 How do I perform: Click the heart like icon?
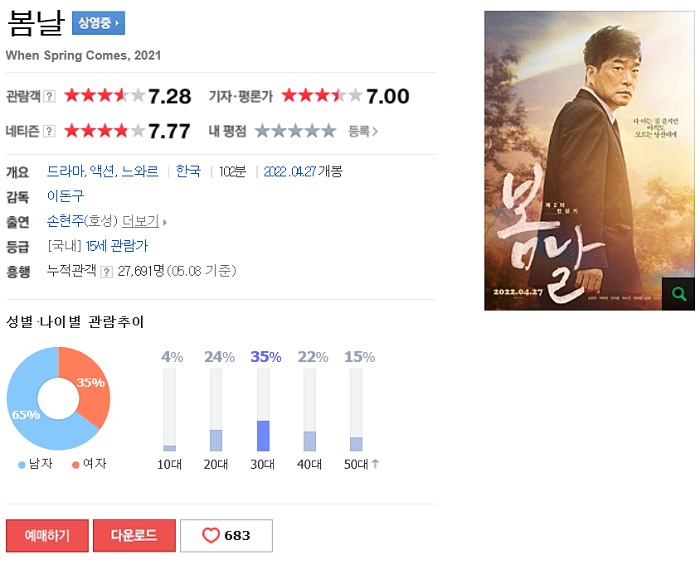211,535
